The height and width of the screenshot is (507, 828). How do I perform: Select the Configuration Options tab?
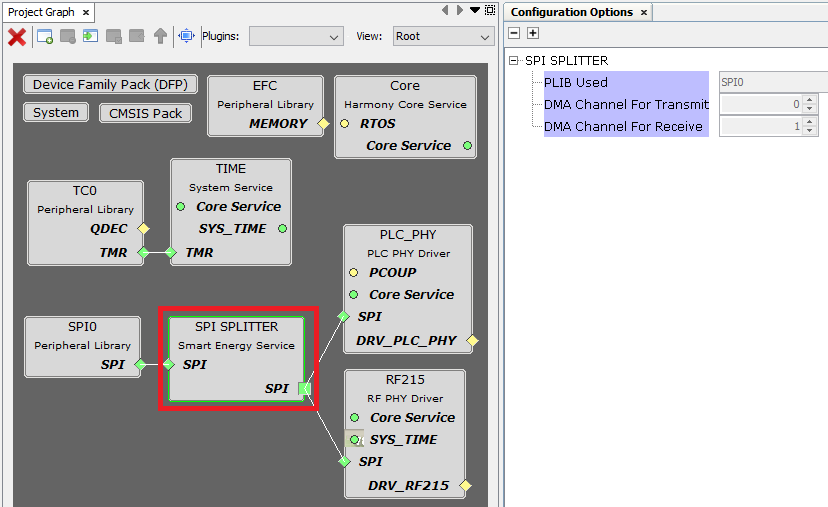pyautogui.click(x=571, y=12)
